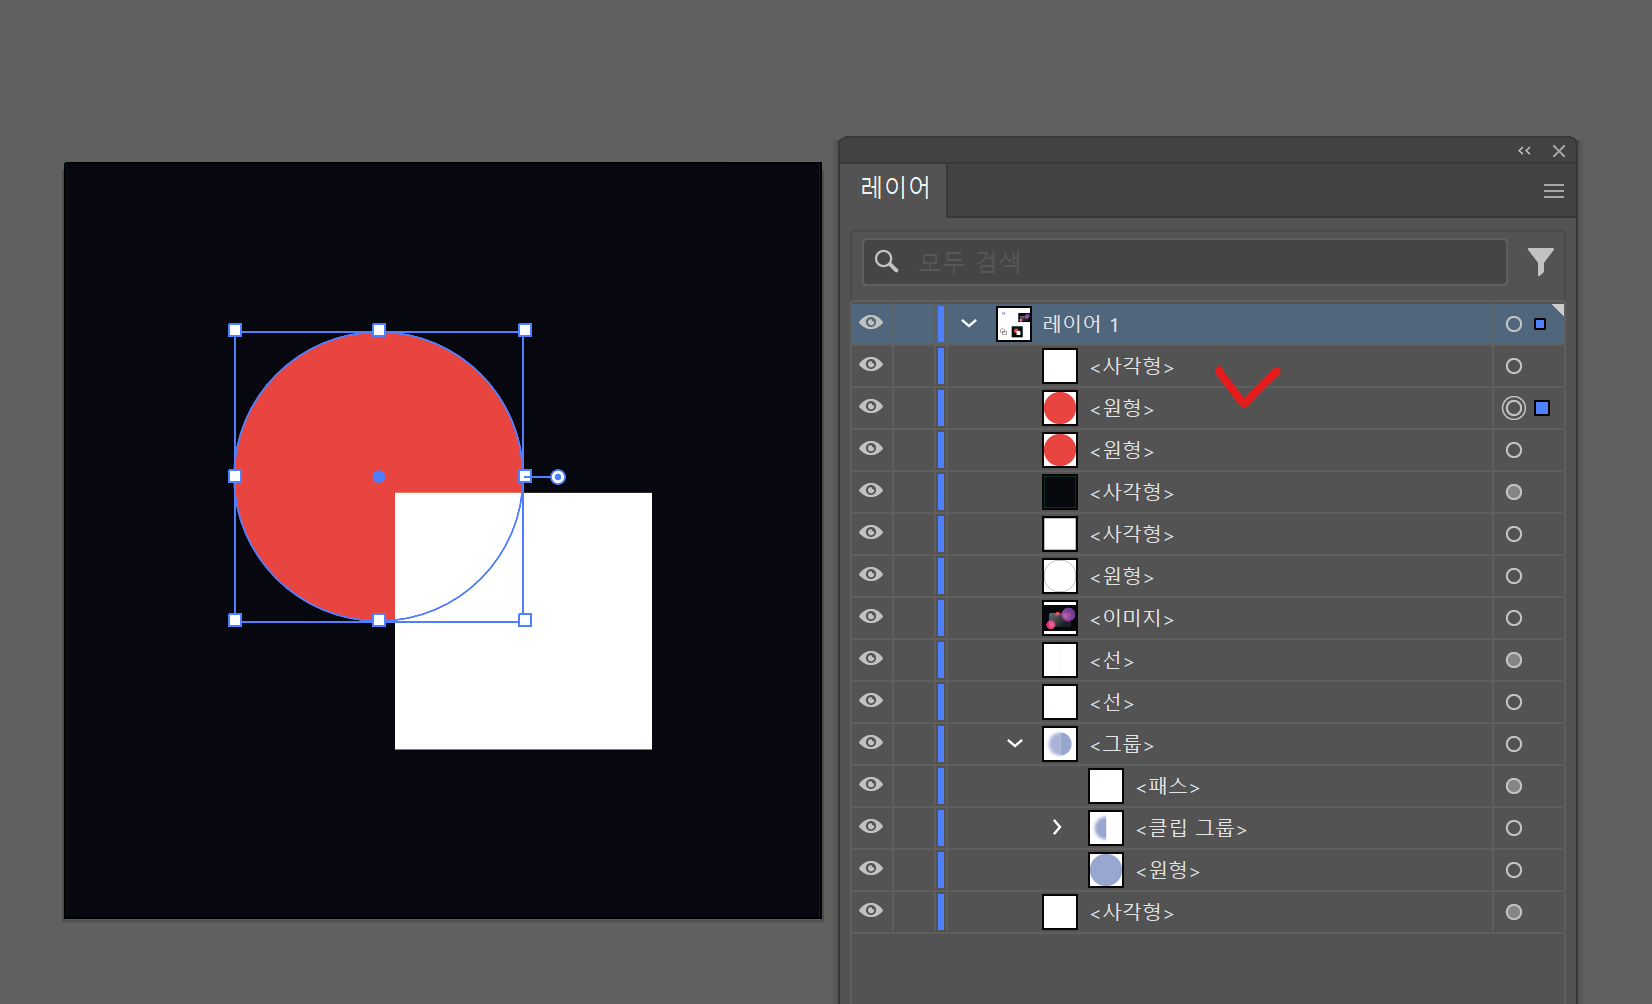The width and height of the screenshot is (1652, 1004).
Task: Click the pie widget handle right of circle
Action: [558, 477]
